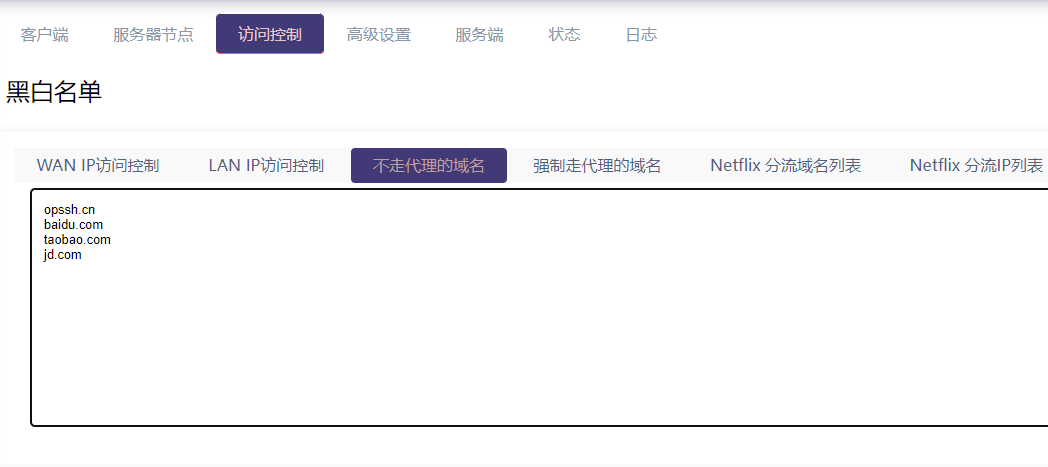Select the 访问控制 tab
This screenshot has height=467, width=1048.
click(x=270, y=34)
